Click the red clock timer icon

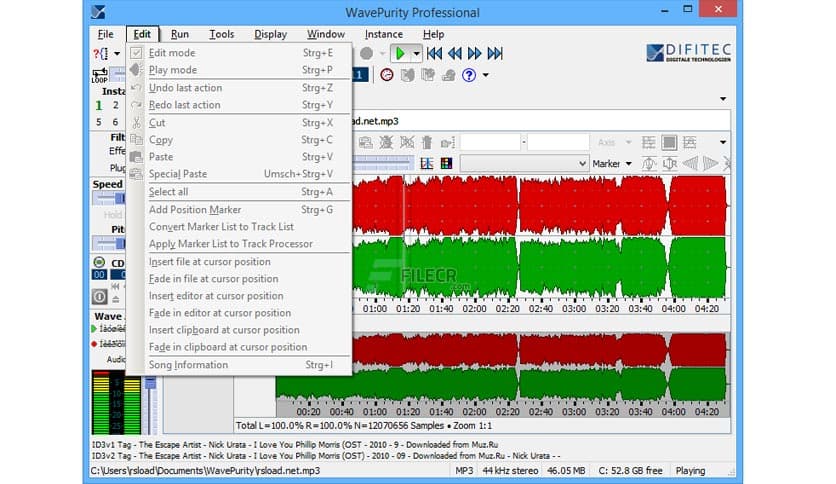(387, 75)
